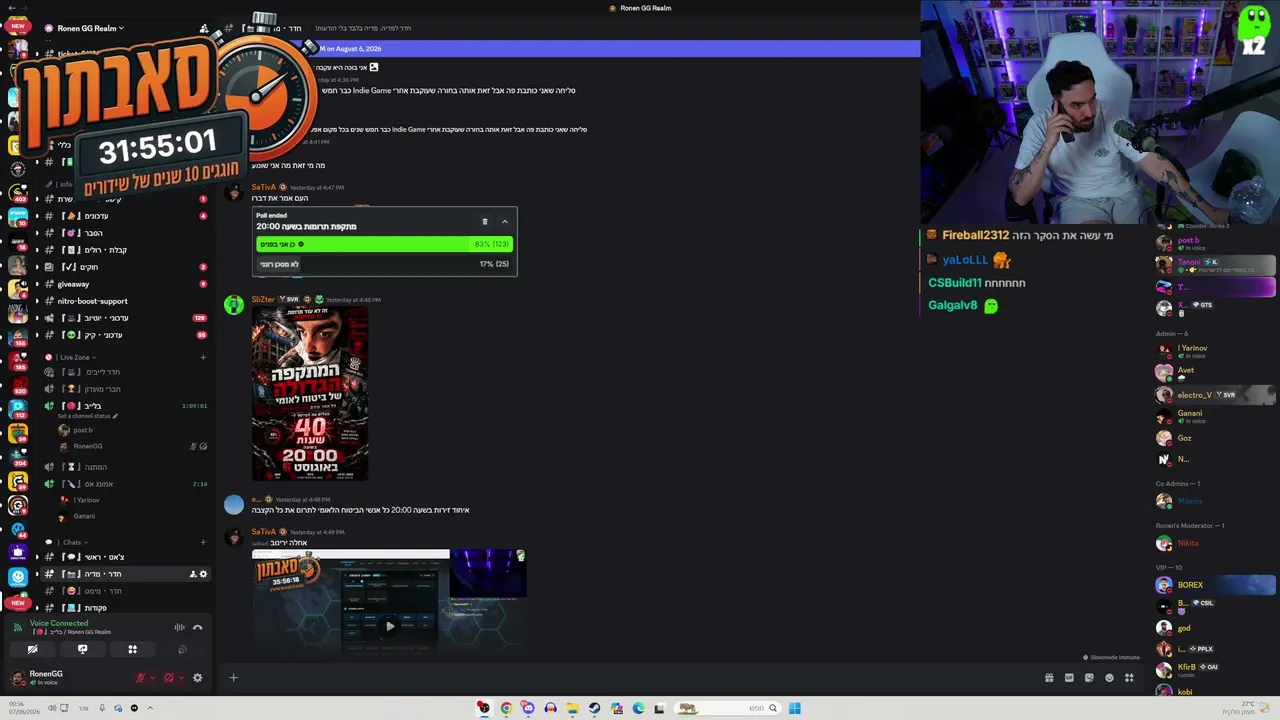The height and width of the screenshot is (720, 1280).
Task: Turn on camera in the voice panel
Action: 32,649
